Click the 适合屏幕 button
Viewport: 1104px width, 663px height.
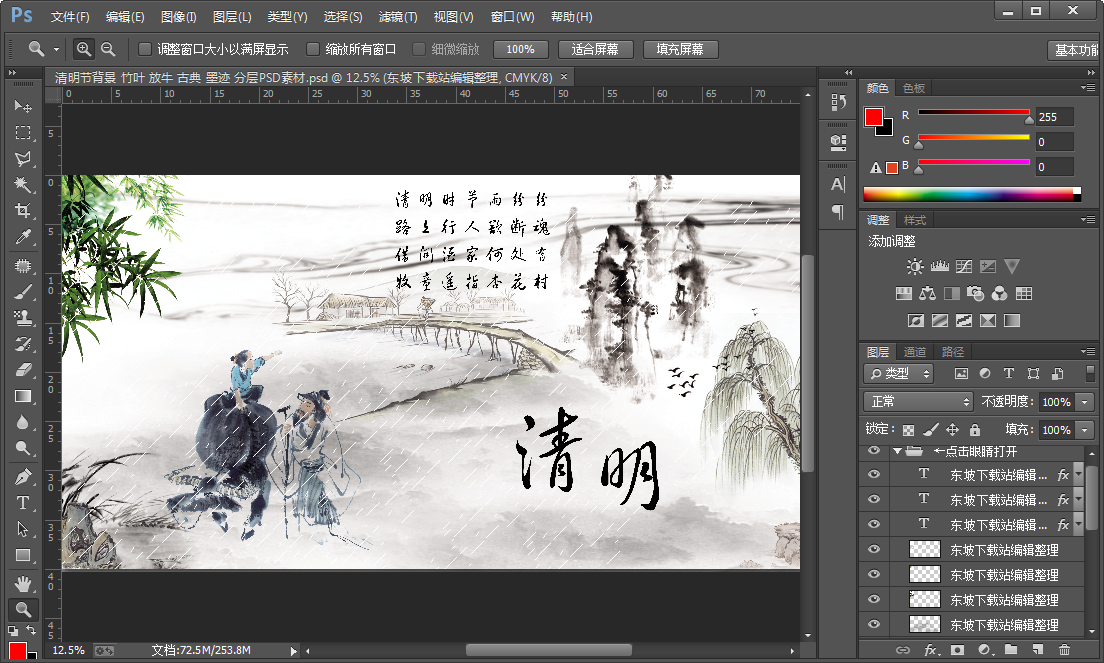click(595, 49)
